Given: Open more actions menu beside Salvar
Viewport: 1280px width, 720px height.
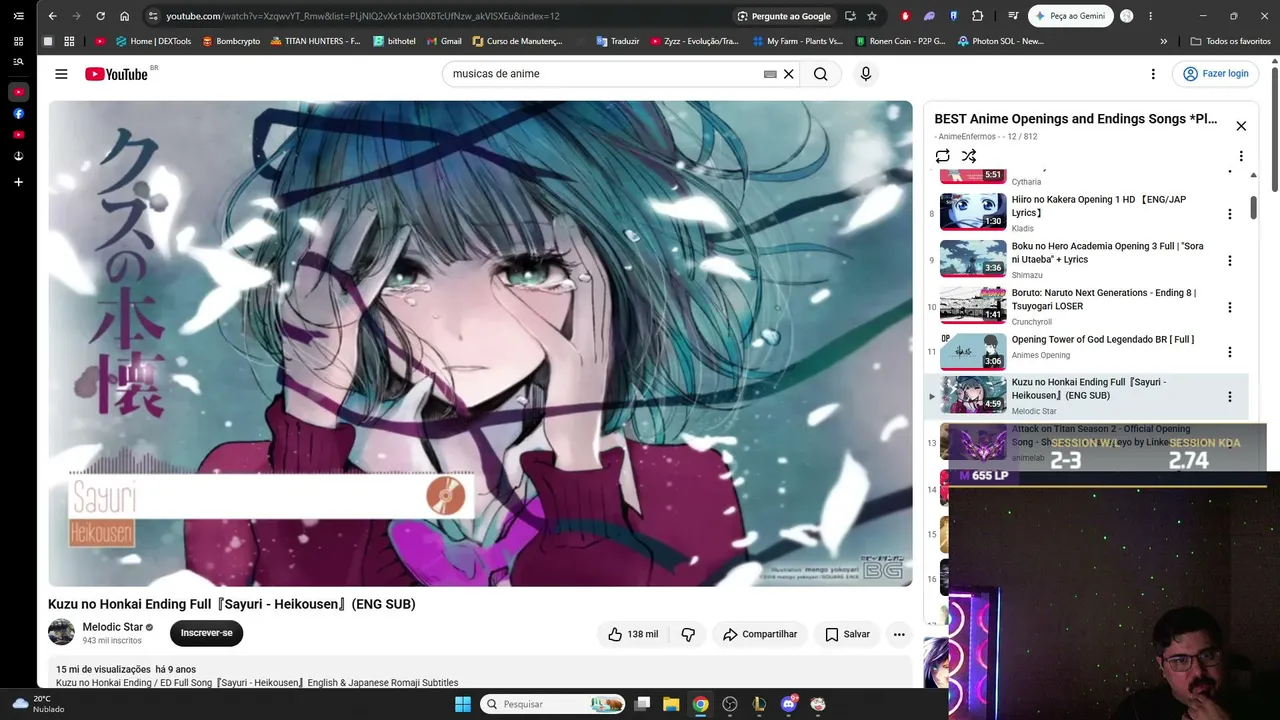Looking at the screenshot, I should pyautogui.click(x=899, y=634).
